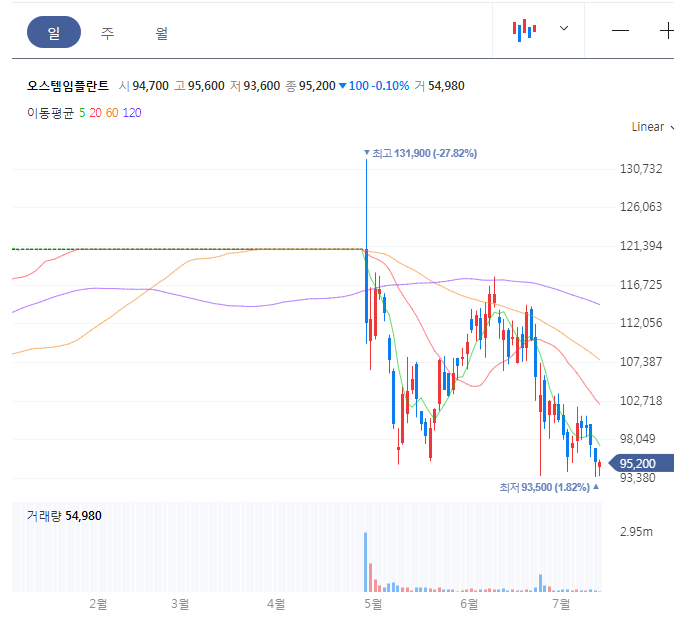Toggle the 120-day moving average line

click(132, 113)
